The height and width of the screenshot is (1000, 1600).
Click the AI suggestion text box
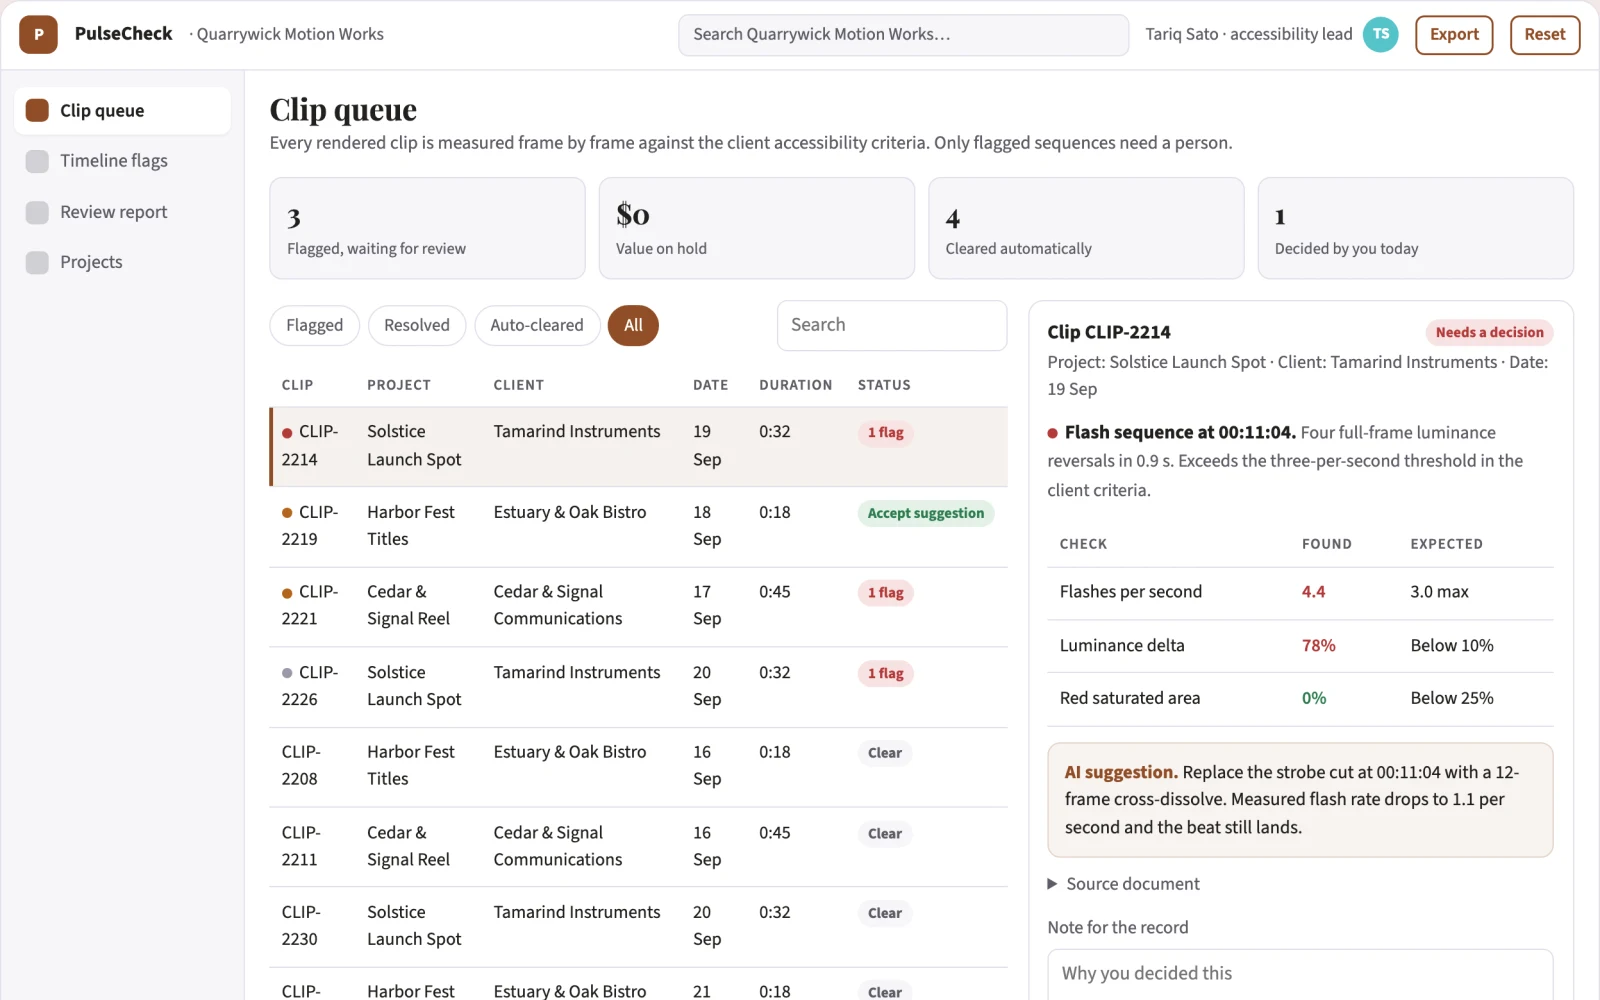[x=1300, y=800]
